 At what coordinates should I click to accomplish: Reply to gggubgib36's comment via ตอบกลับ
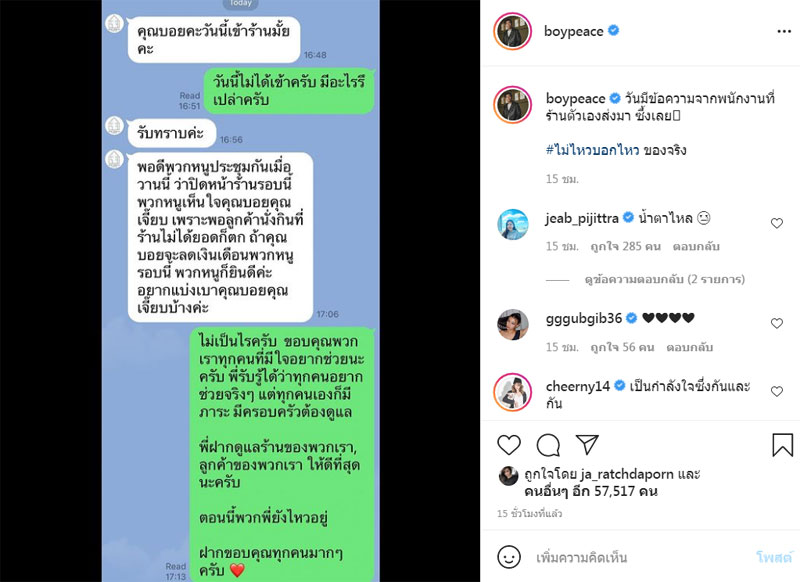tap(690, 347)
